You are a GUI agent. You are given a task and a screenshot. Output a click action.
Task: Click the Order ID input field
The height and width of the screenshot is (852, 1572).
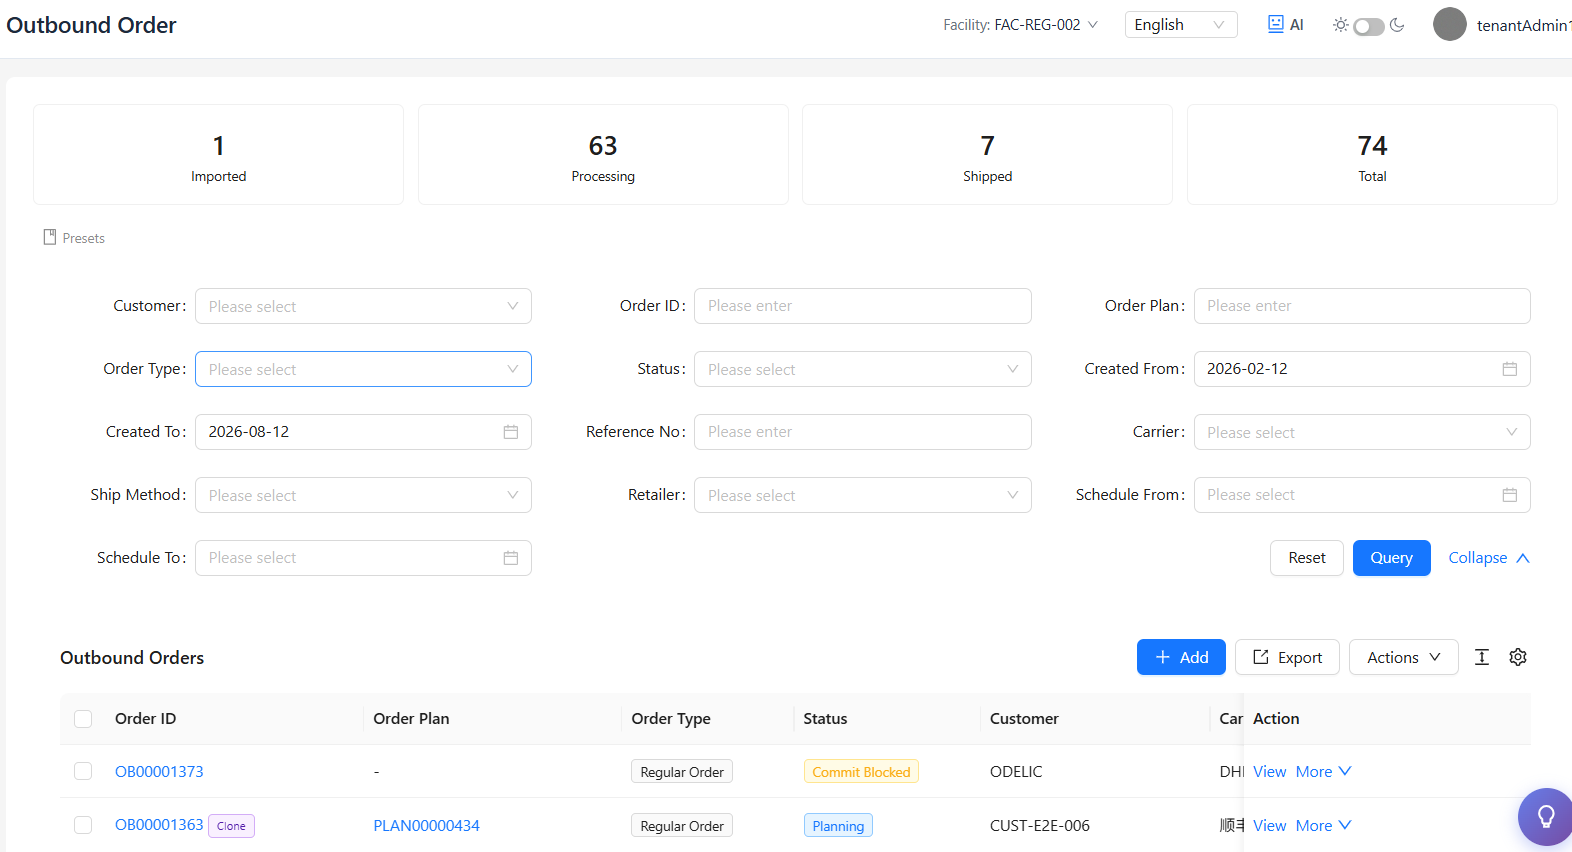[863, 306]
